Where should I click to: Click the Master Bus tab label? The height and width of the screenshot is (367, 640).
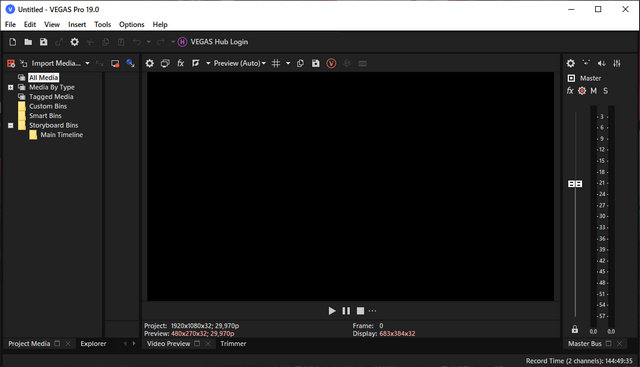[585, 344]
